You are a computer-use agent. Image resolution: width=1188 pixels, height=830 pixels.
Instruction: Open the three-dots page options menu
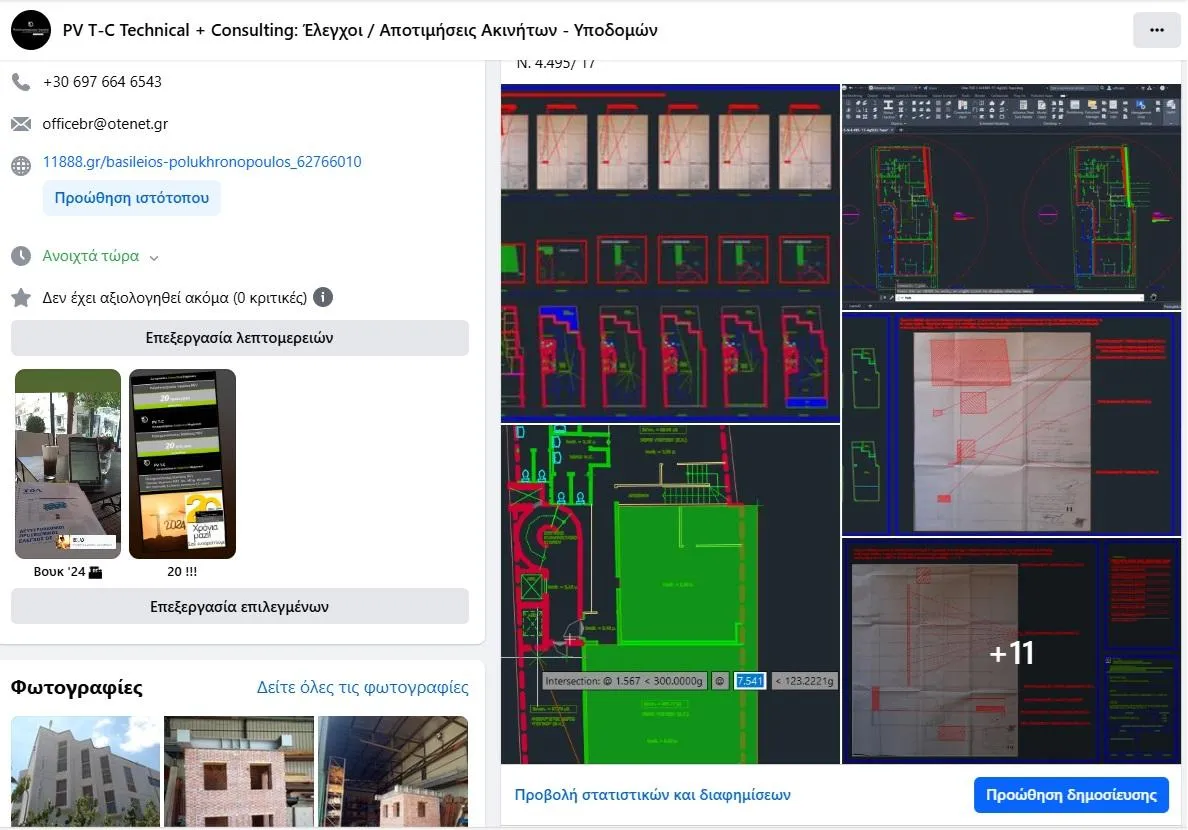[1156, 30]
